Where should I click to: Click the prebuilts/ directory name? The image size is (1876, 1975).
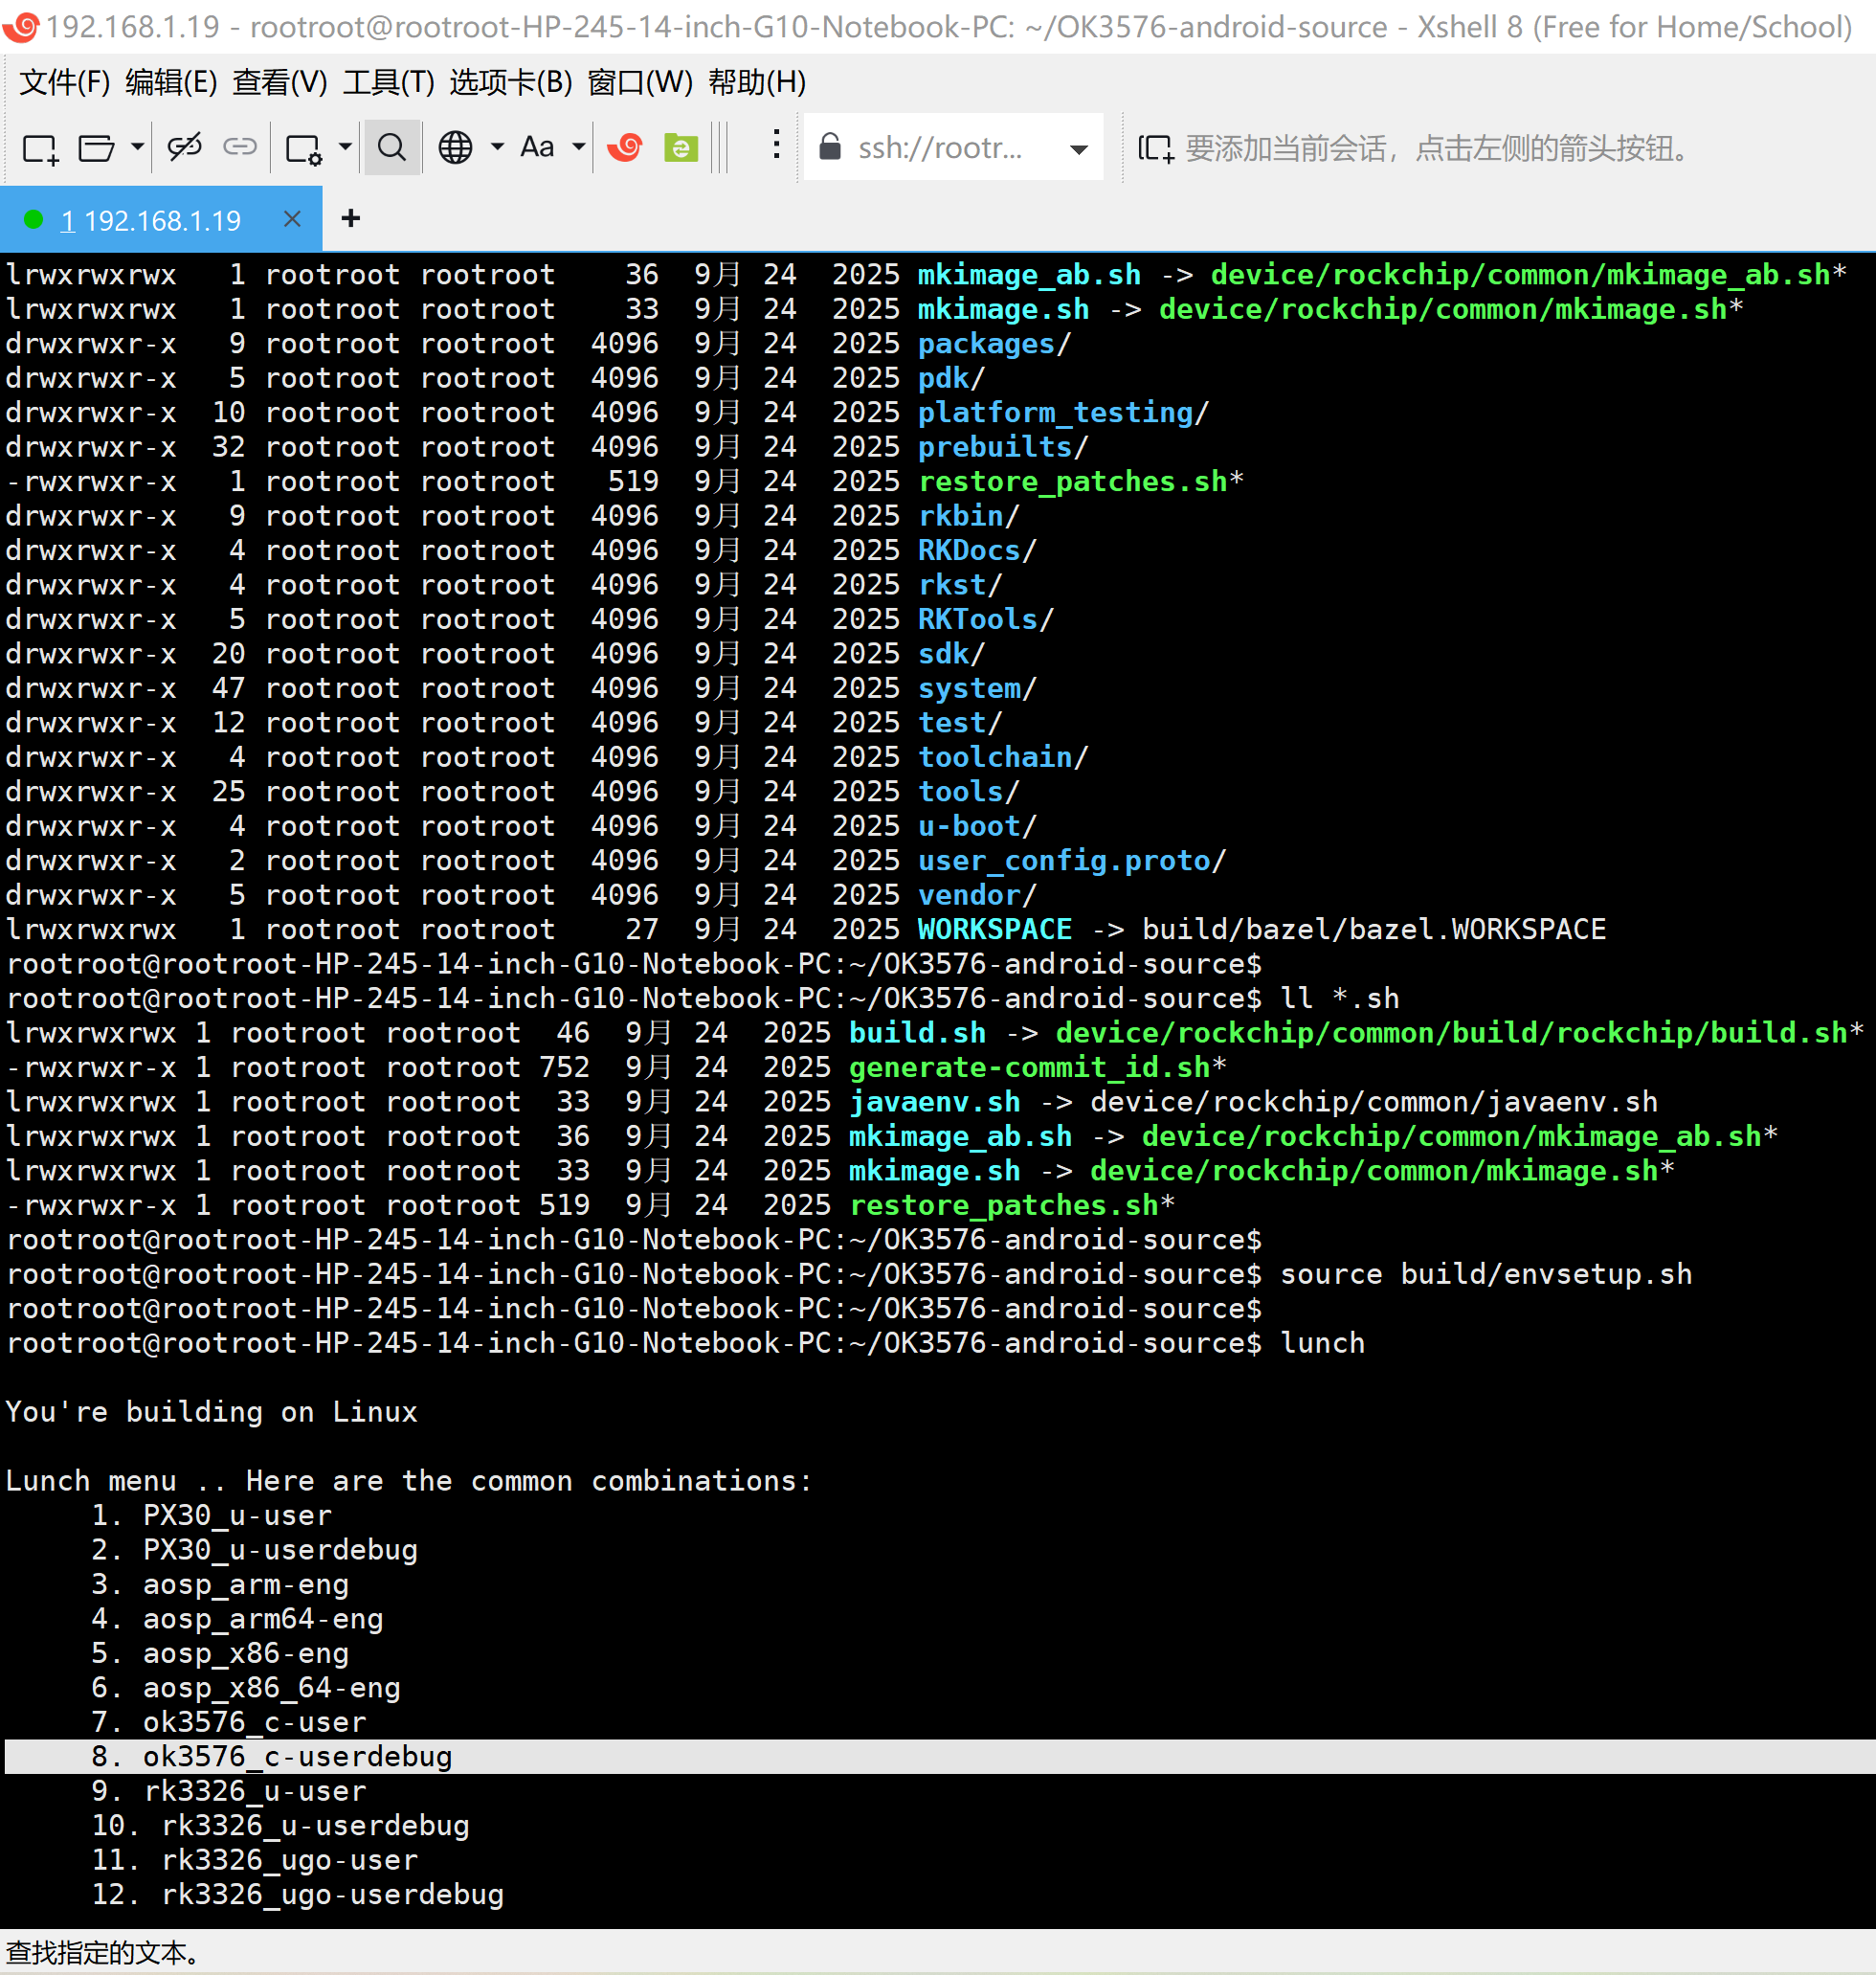coord(1003,447)
